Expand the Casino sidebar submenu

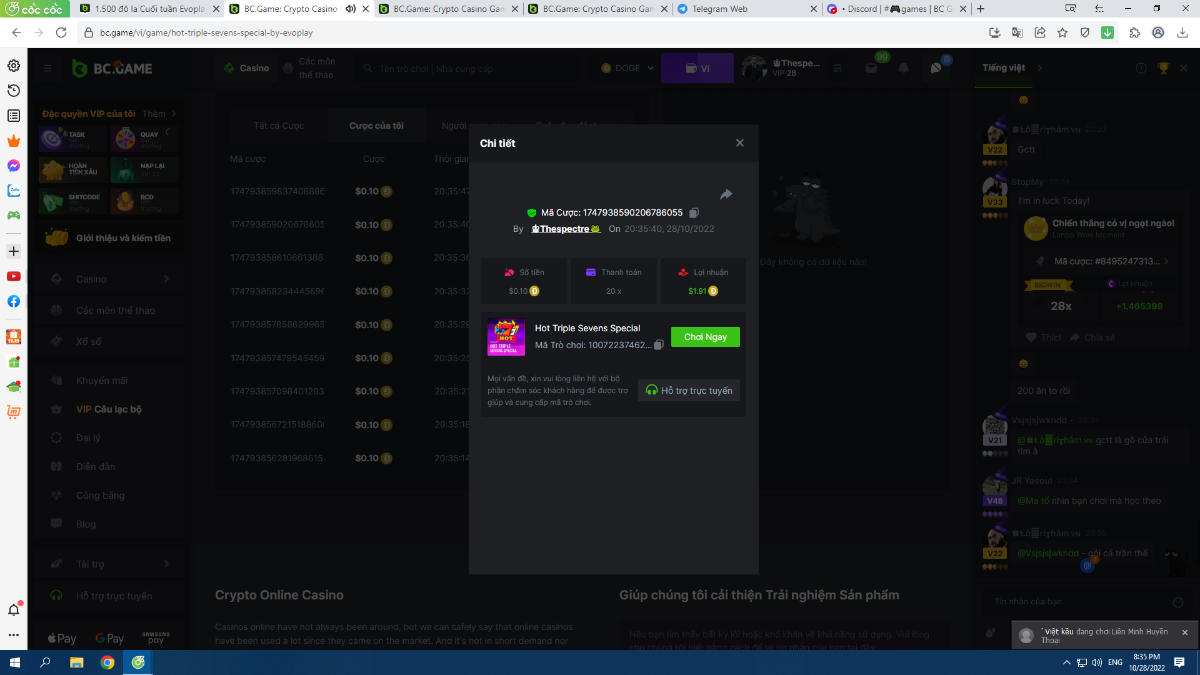(x=166, y=279)
